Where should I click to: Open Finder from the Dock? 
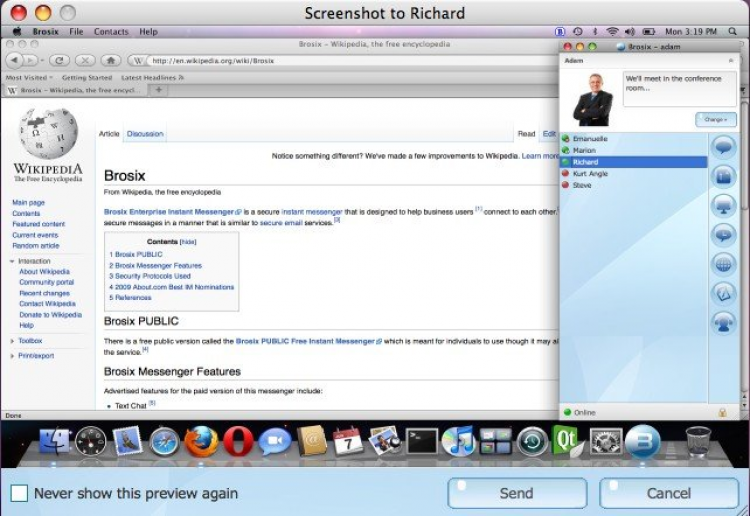54,441
